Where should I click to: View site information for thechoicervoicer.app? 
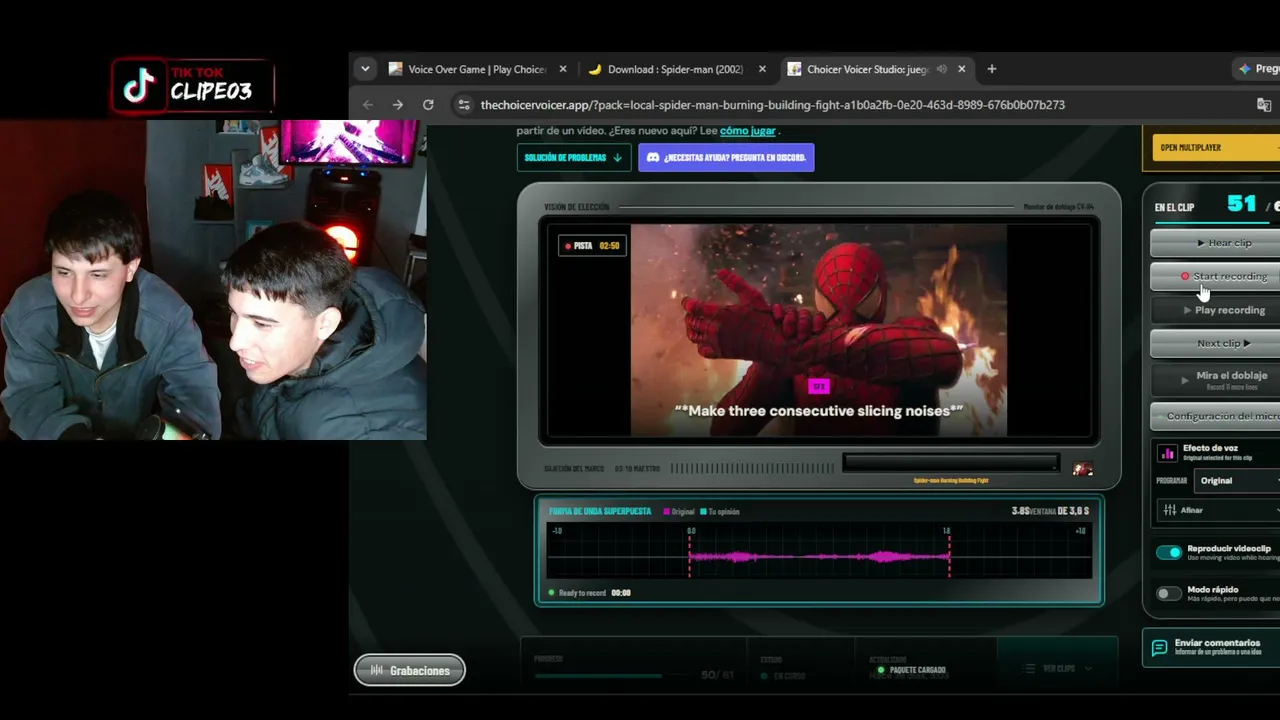click(x=462, y=105)
